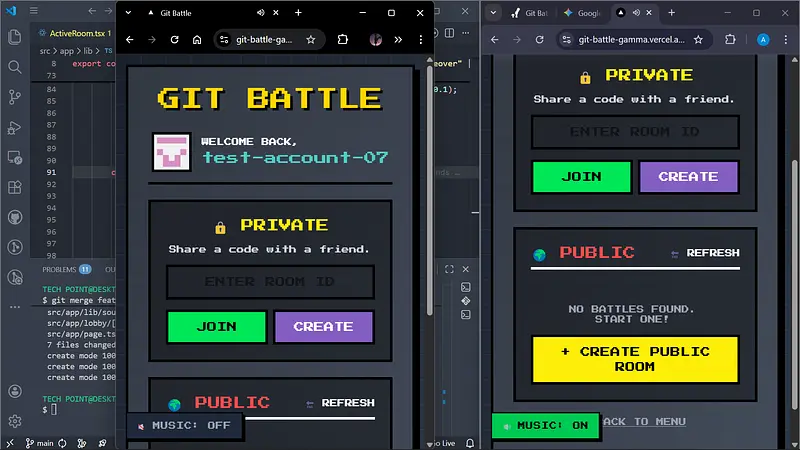The width and height of the screenshot is (800, 450).
Task: Reload the page in the middle browser
Action: pyautogui.click(x=174, y=40)
